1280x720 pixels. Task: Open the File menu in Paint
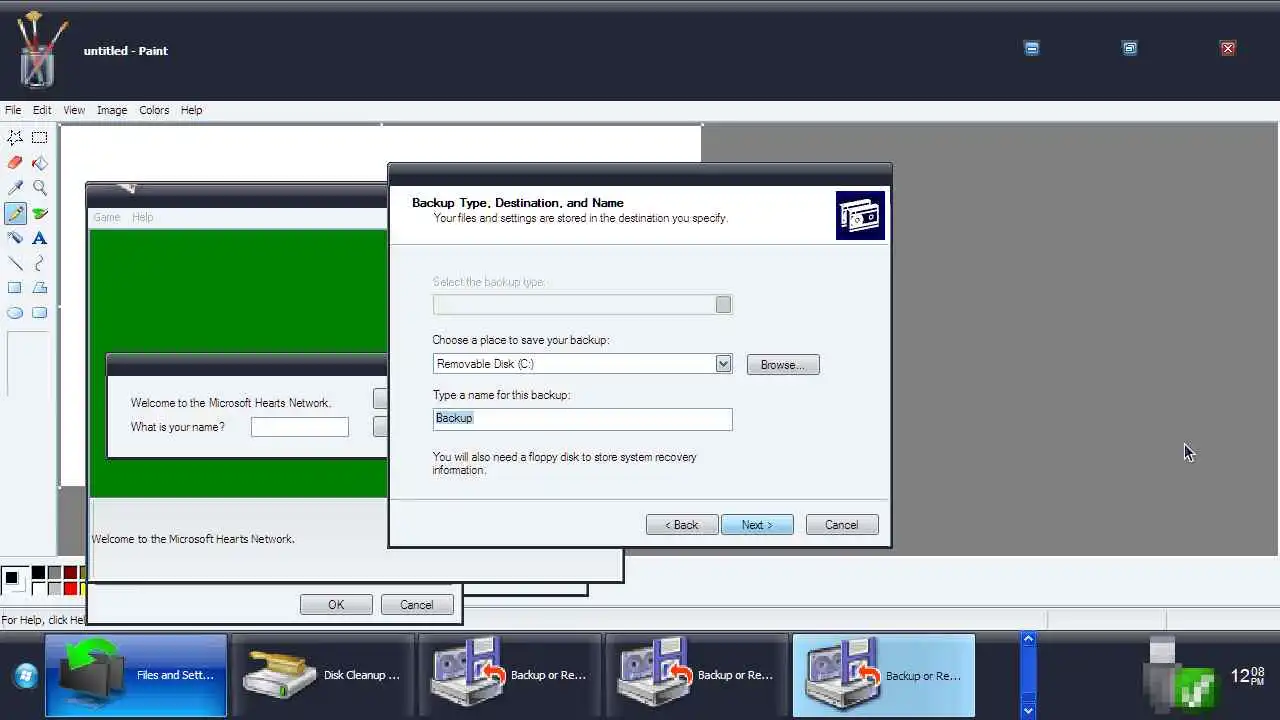pyautogui.click(x=13, y=110)
